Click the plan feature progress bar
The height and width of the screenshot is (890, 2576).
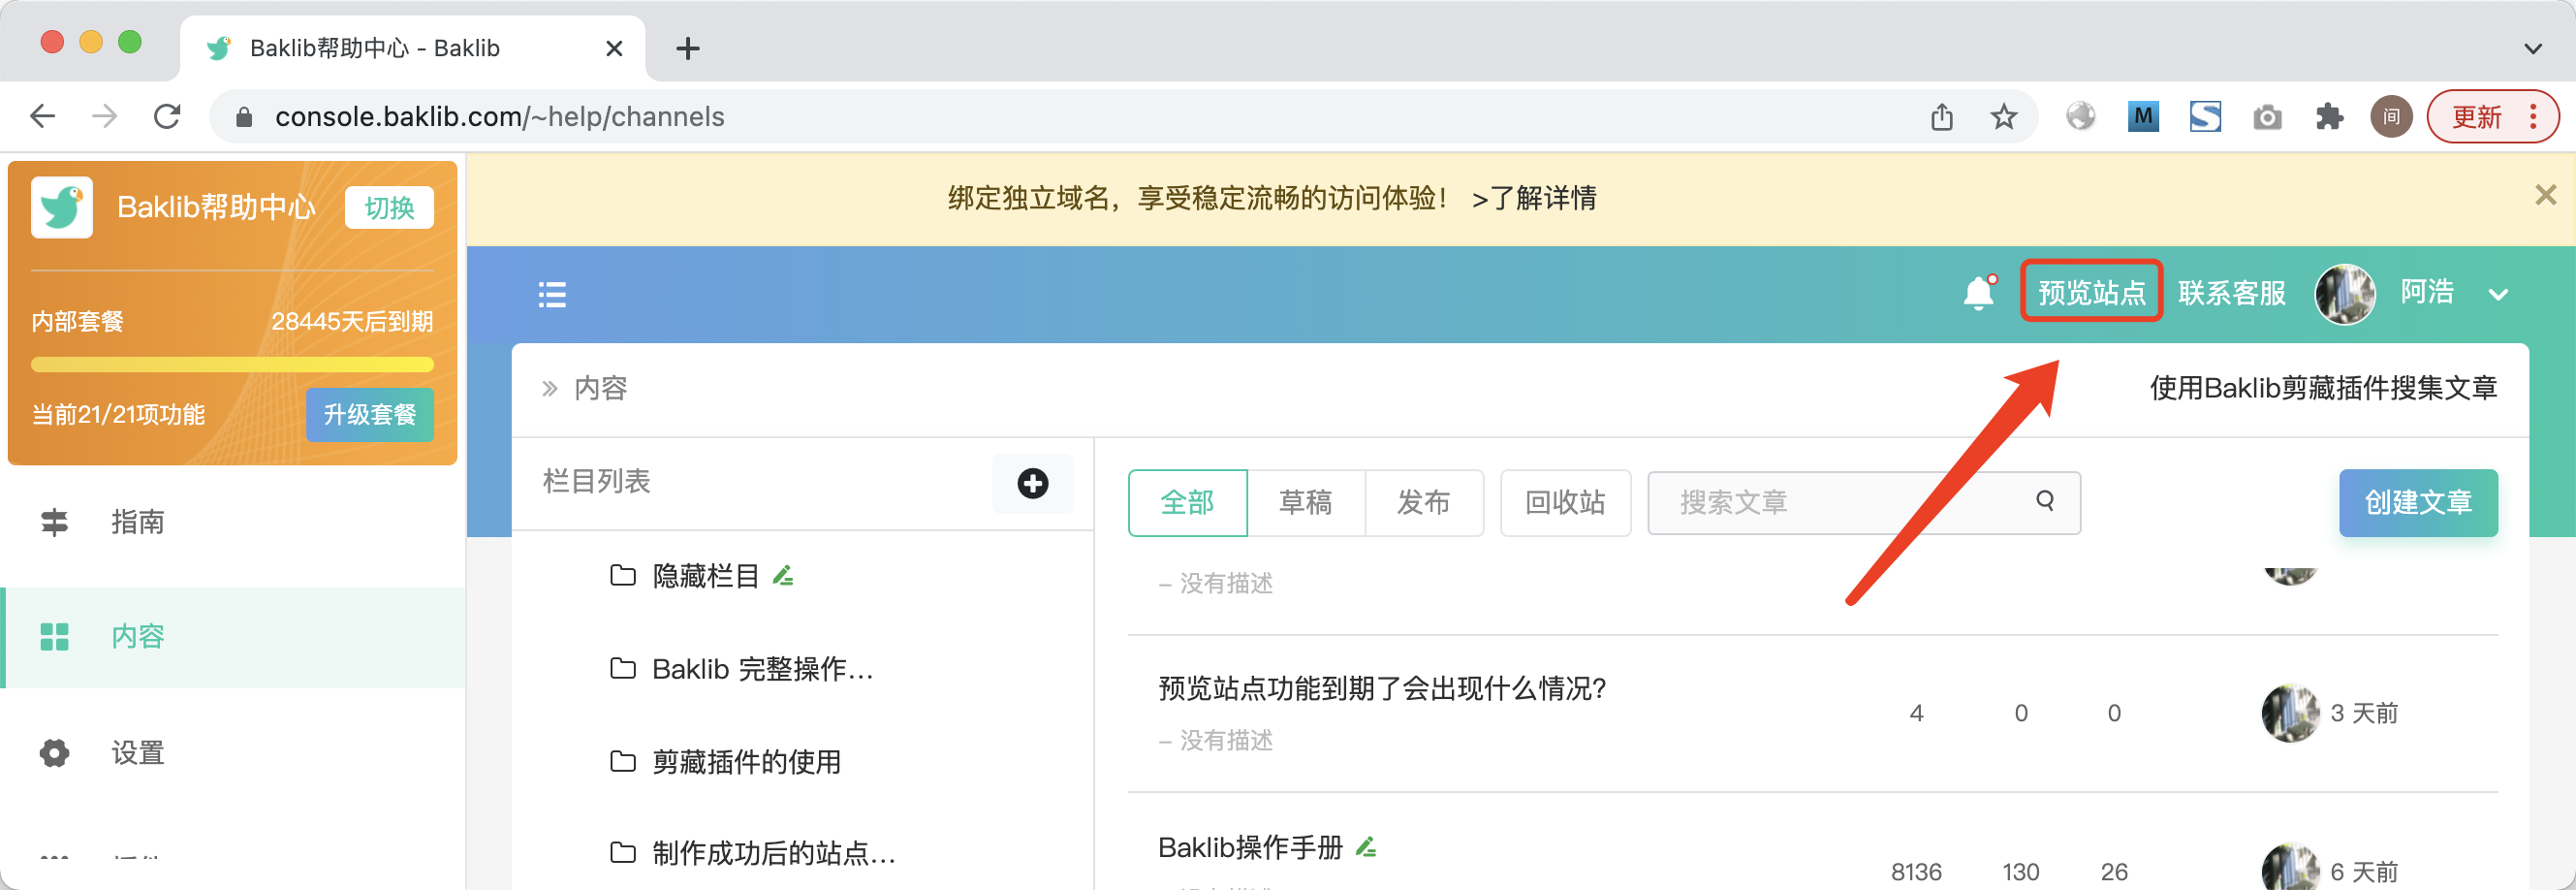point(232,364)
